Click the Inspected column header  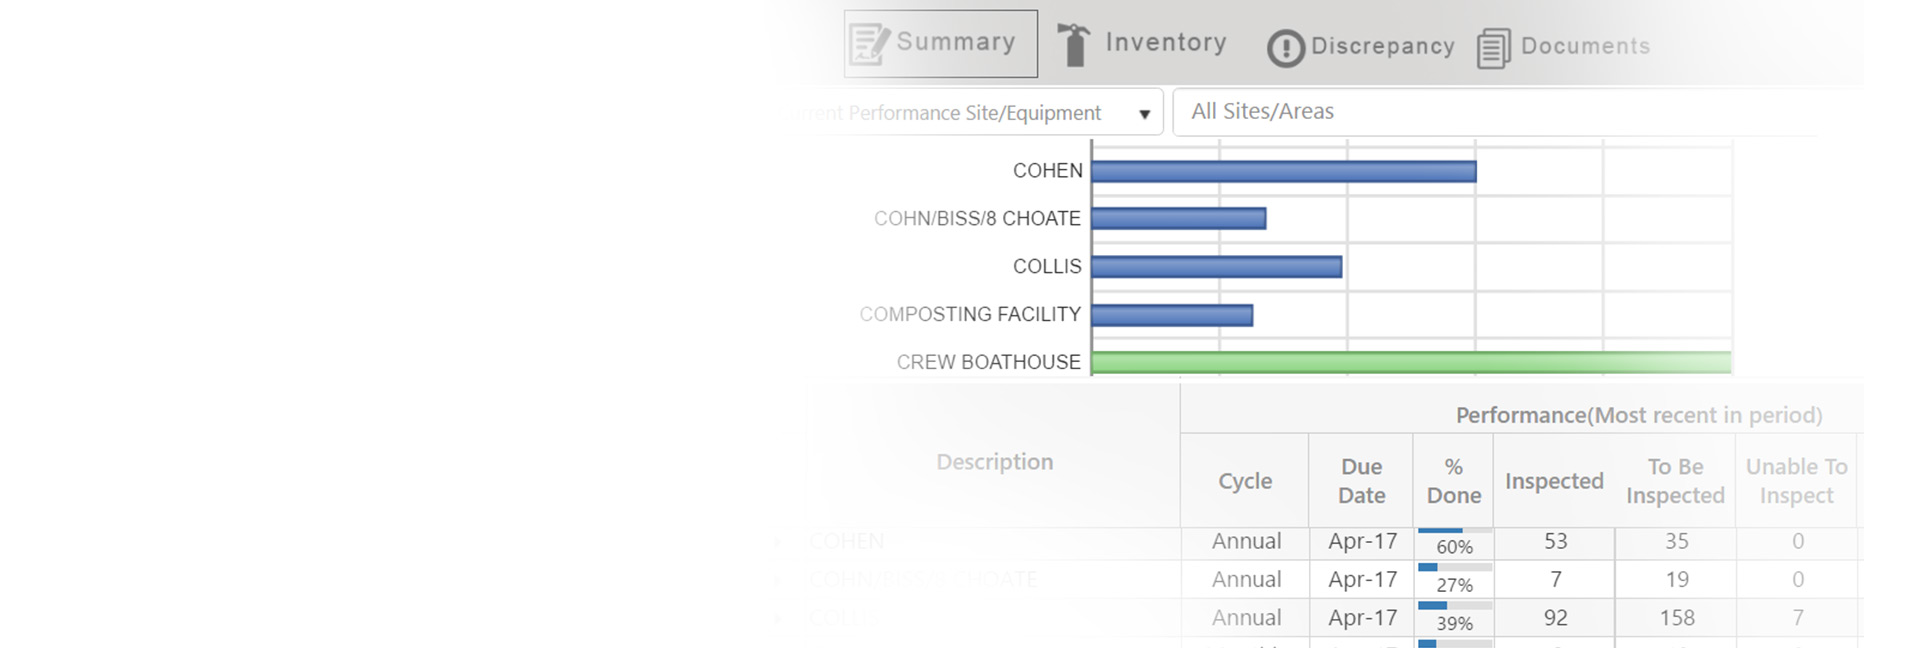(x=1554, y=481)
